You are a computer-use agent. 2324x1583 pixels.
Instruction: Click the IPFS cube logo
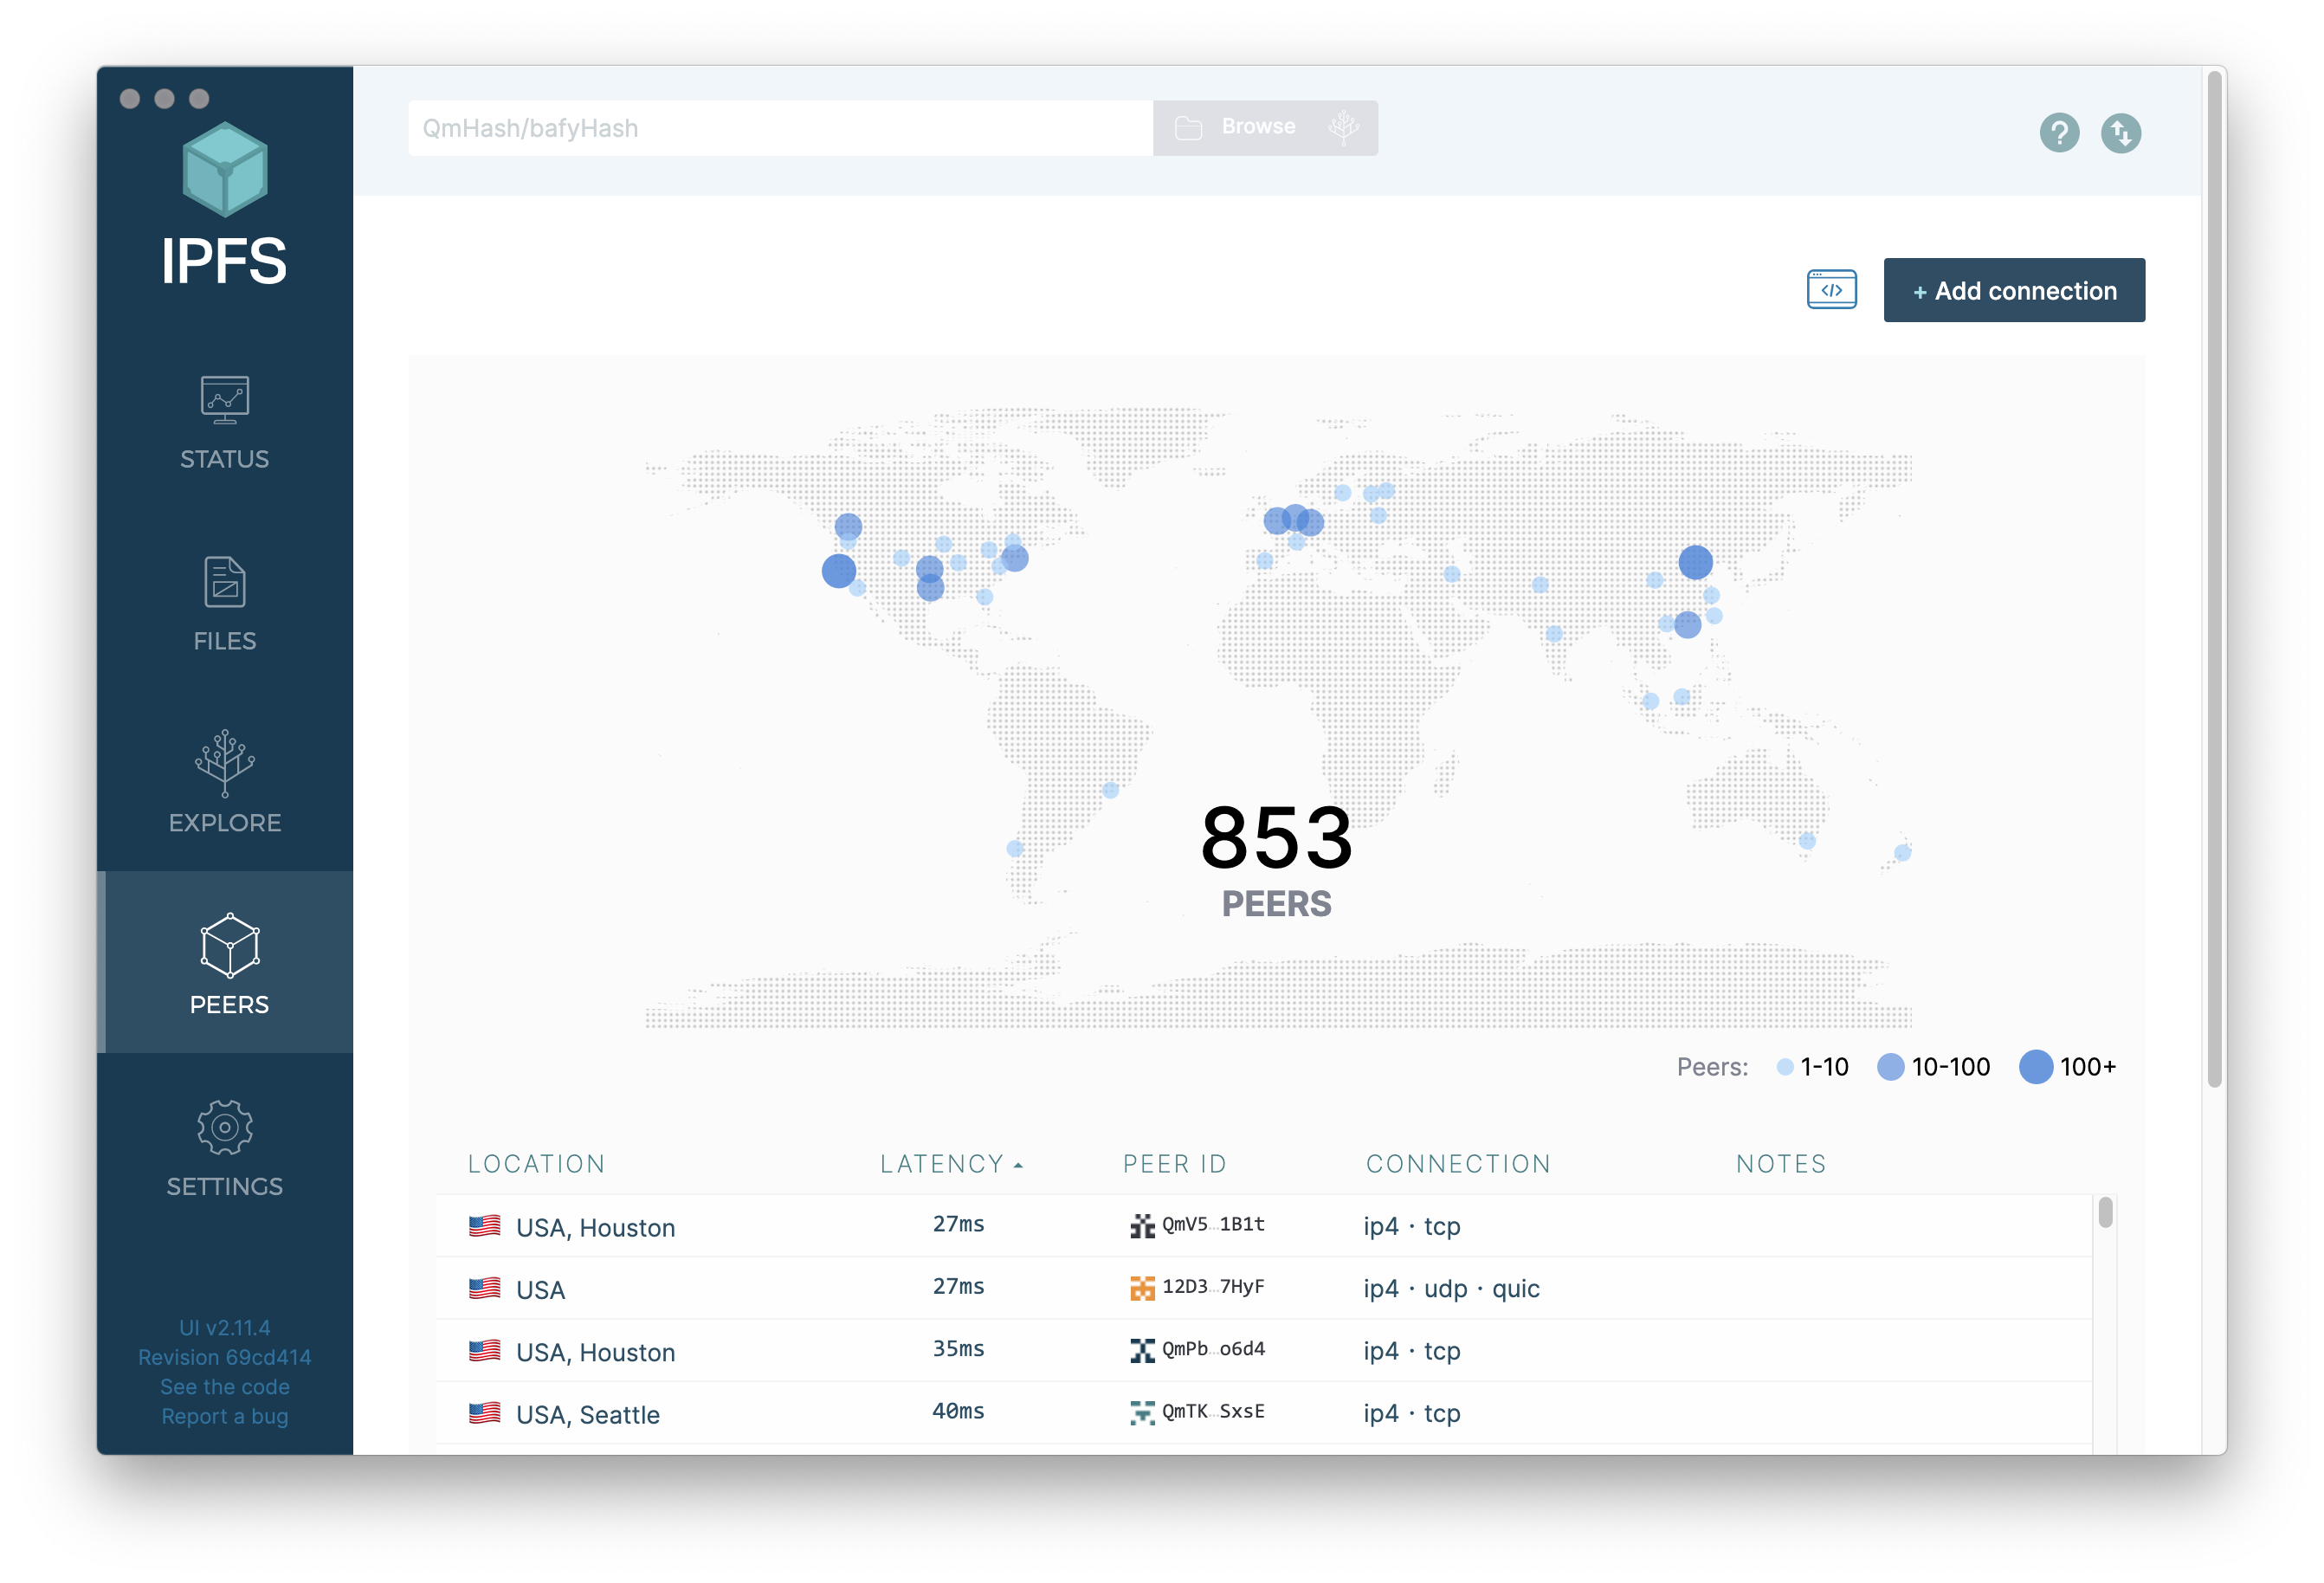pyautogui.click(x=224, y=170)
